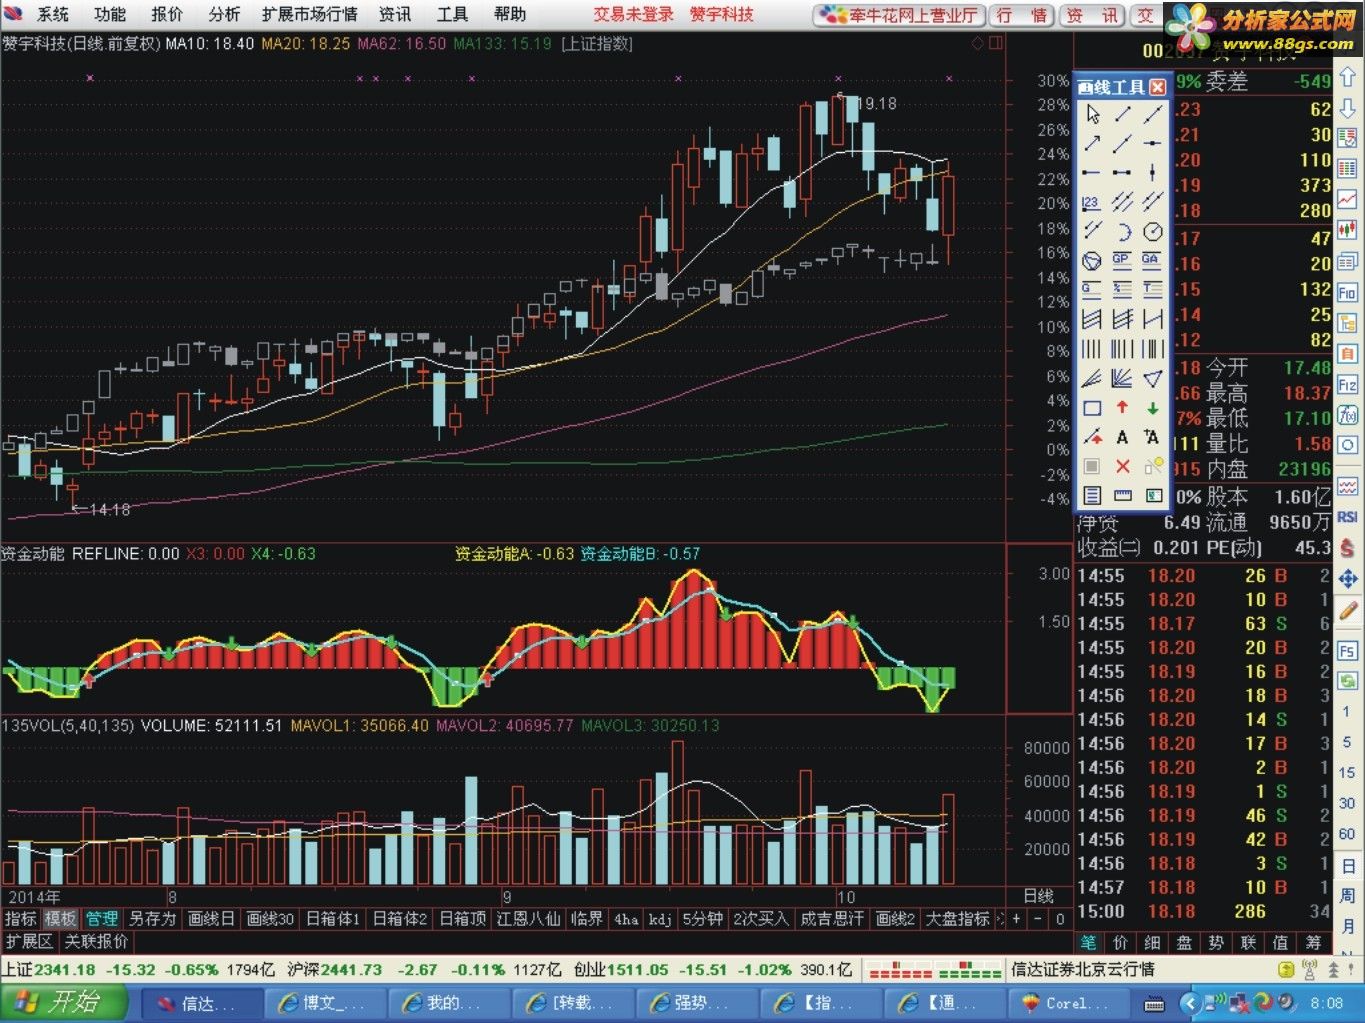Click the down arrow sidebar icon

[x=1347, y=108]
